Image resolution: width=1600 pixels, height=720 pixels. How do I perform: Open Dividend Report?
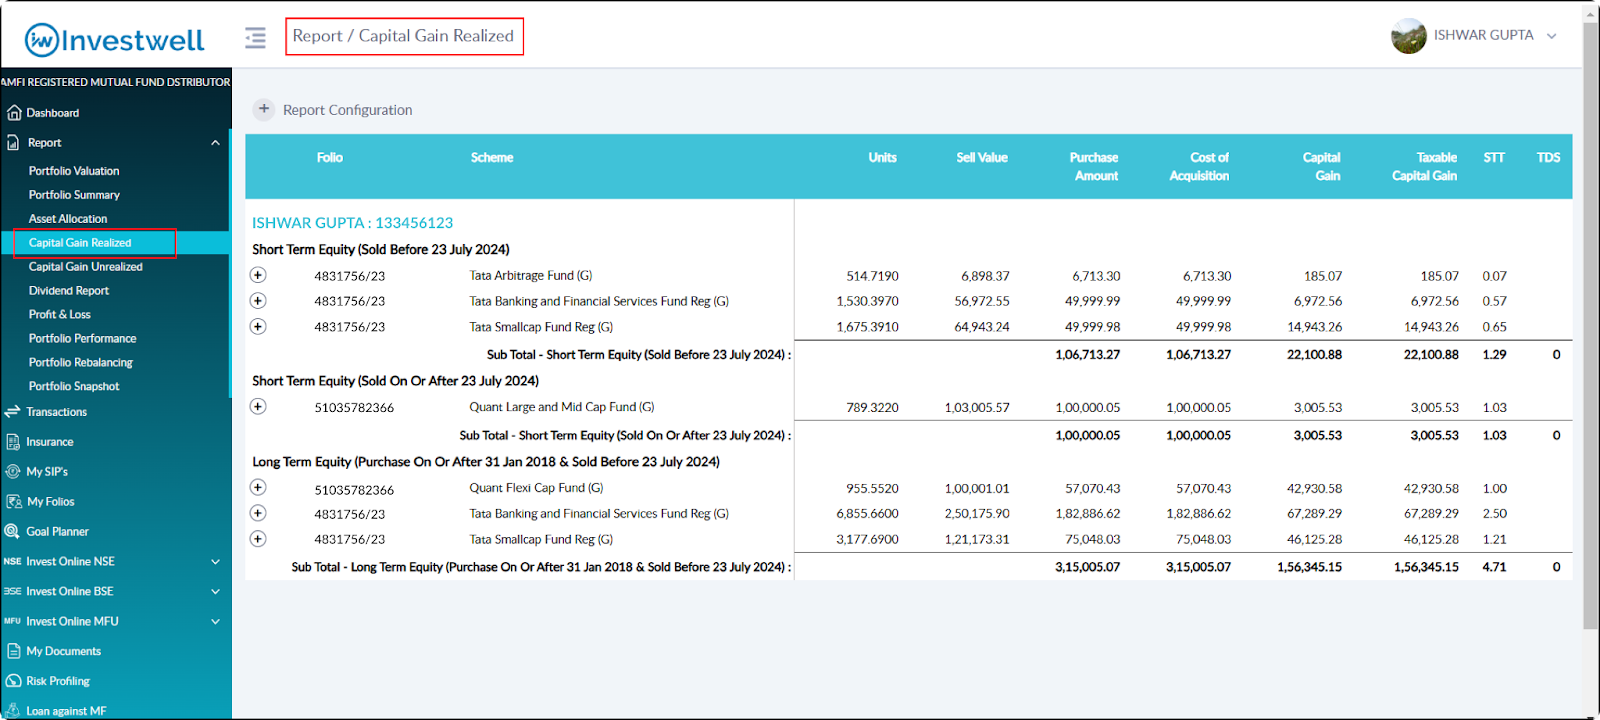coord(69,291)
